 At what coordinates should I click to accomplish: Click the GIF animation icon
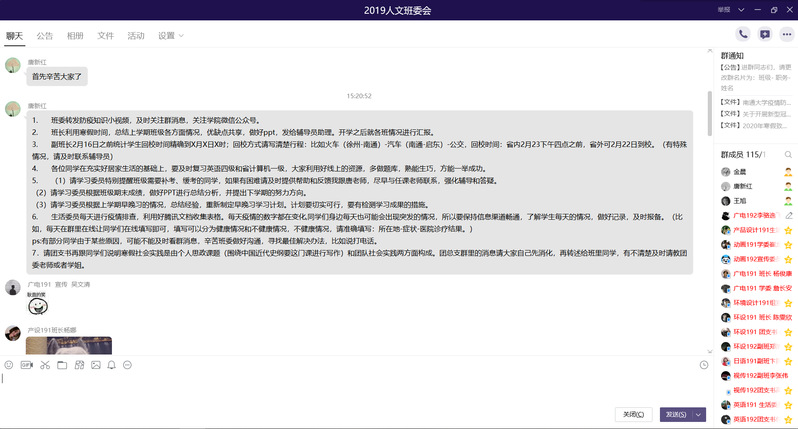[x=27, y=365]
